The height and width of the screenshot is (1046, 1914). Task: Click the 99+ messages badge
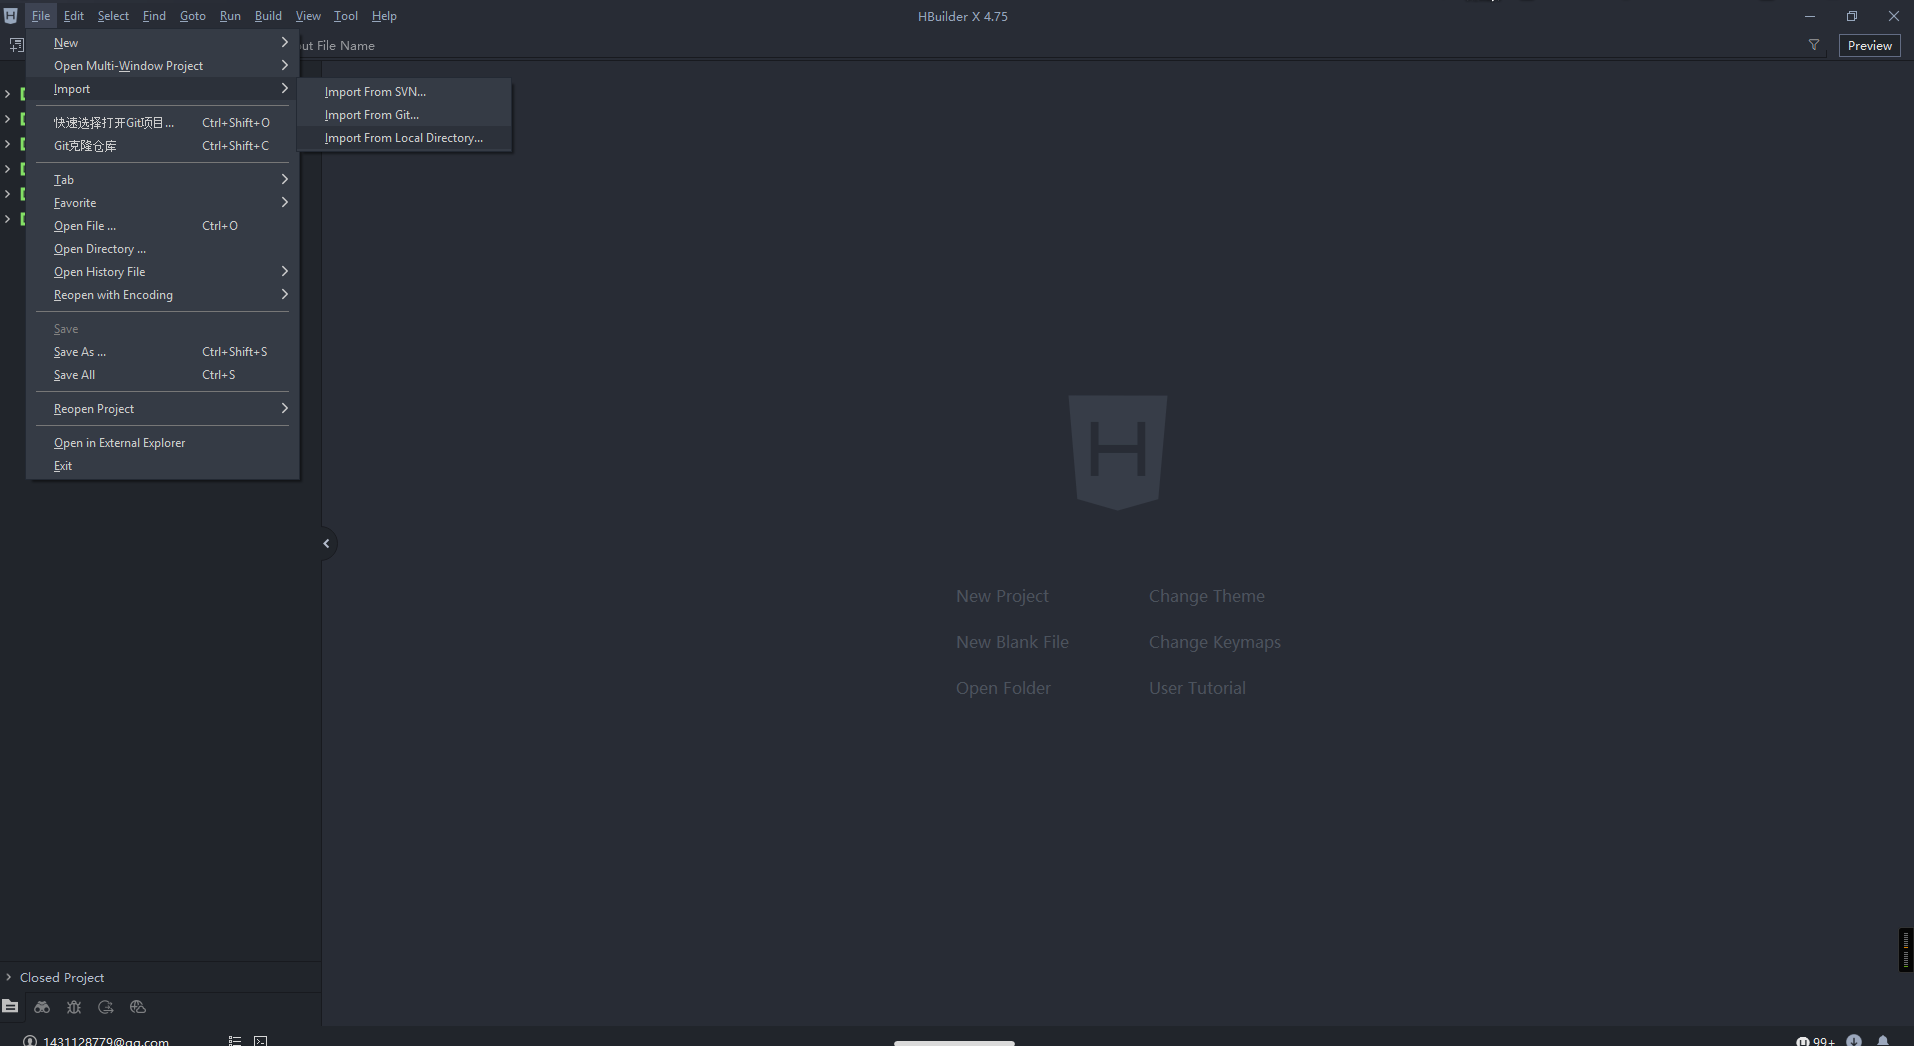(x=1816, y=1041)
